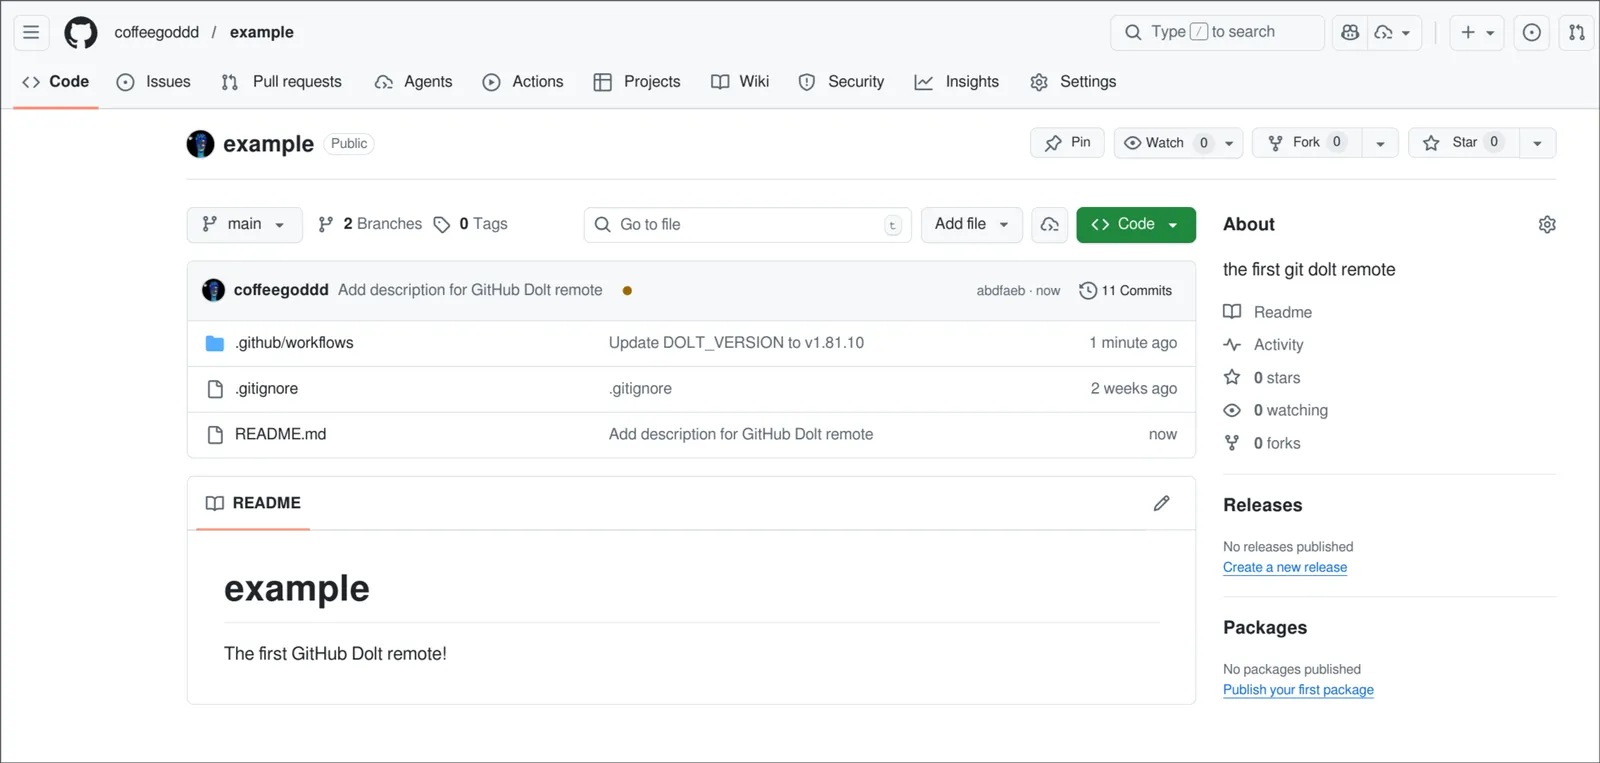Viewport: 1600px width, 763px height.
Task: View the 2 Branches list
Action: 370,224
